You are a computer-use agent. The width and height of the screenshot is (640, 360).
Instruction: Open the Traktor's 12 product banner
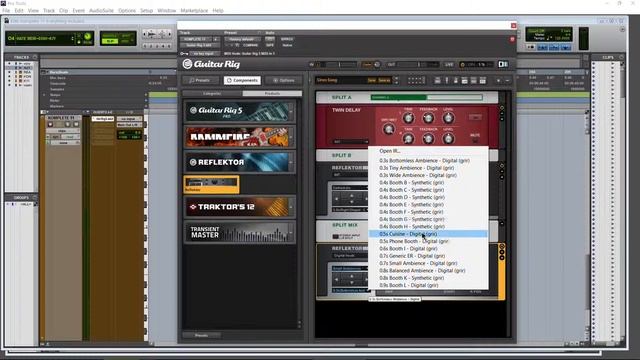coord(240,207)
